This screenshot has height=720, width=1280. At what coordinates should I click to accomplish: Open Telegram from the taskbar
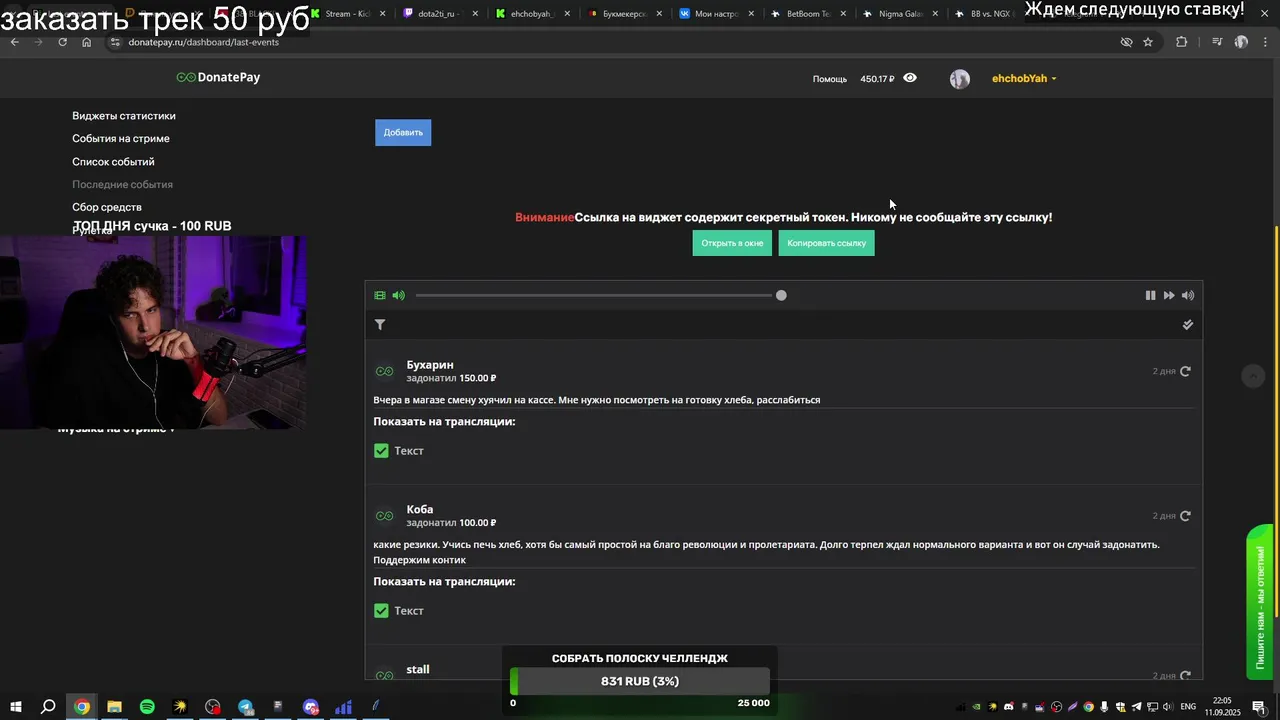point(245,707)
